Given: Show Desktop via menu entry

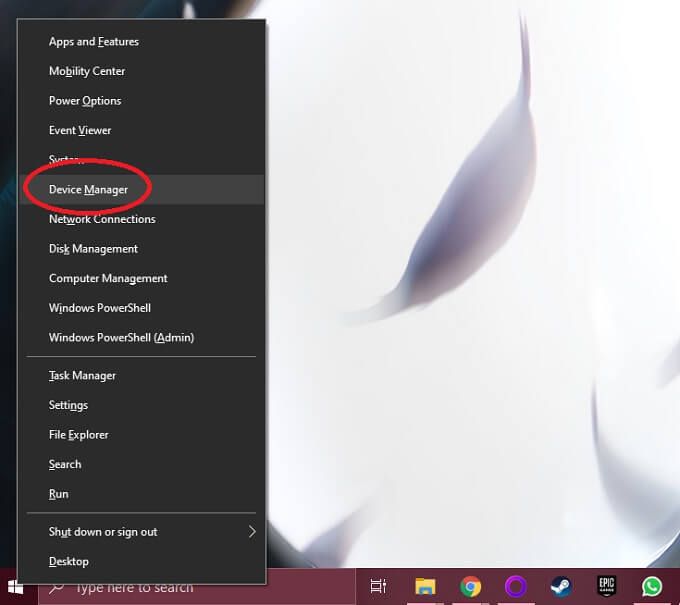Looking at the screenshot, I should coord(141,561).
